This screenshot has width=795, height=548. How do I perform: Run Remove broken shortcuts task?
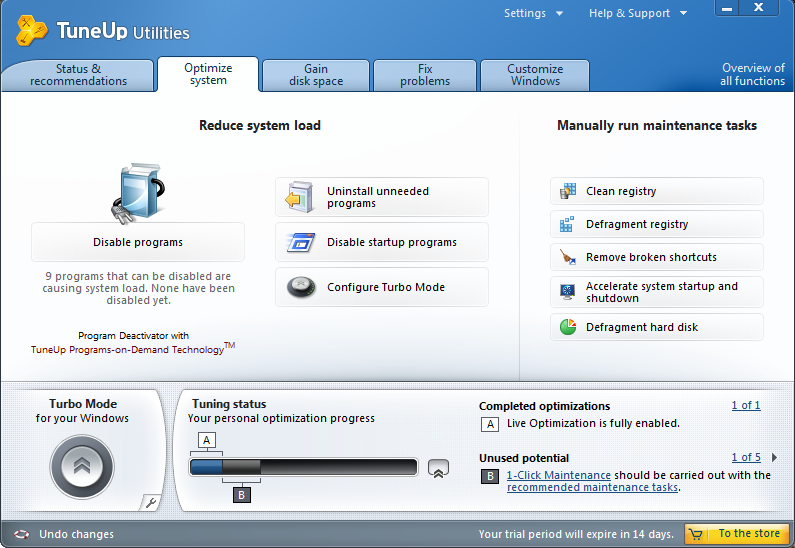657,257
